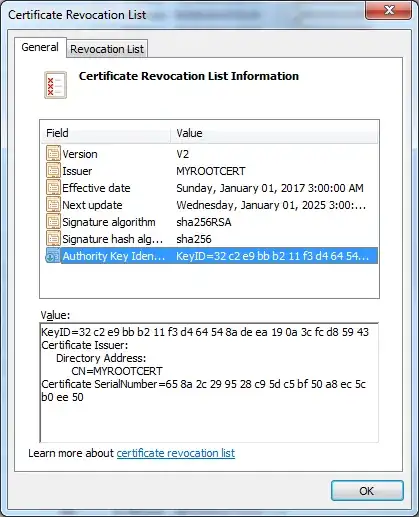Click the Authority Key Identifier extension icon
Image resolution: width=419 pixels, height=517 pixels.
pos(53,256)
